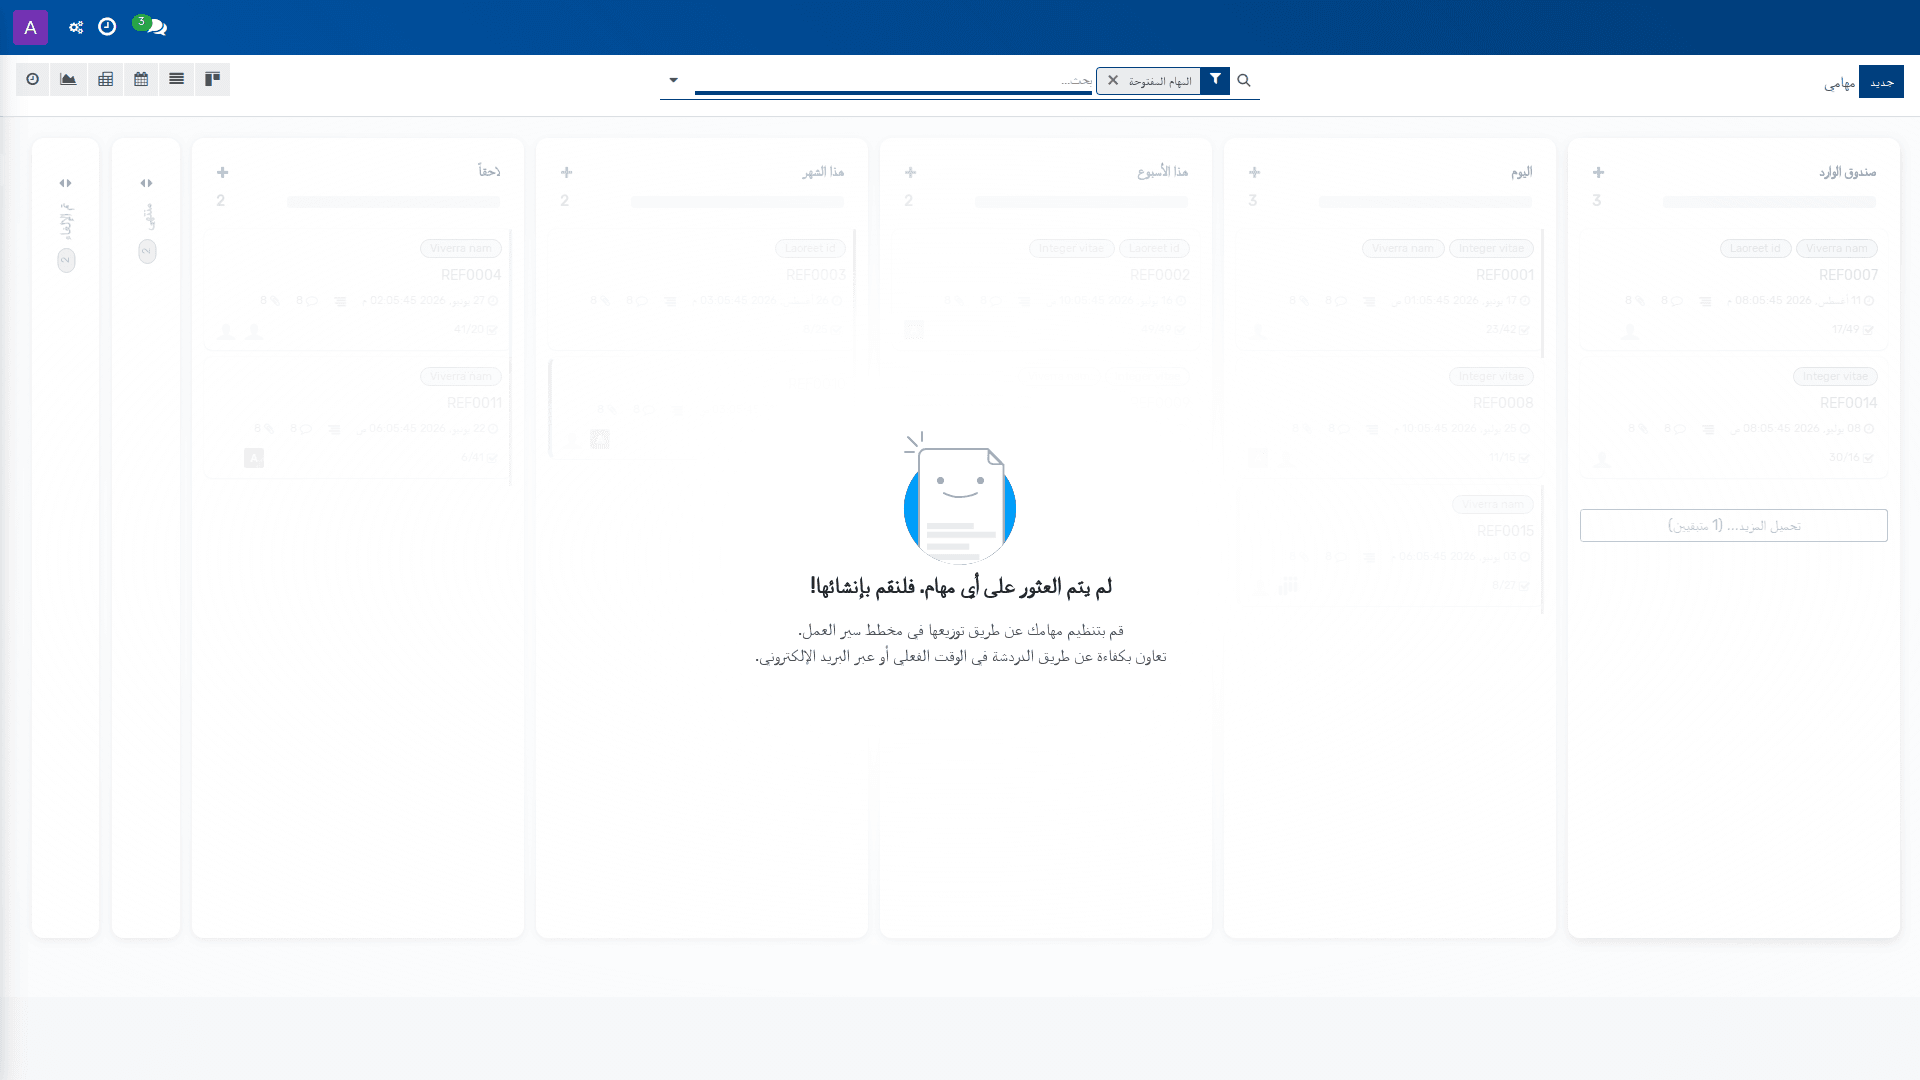Expand the search options dropdown caret
This screenshot has width=1920, height=1080.
674,80
